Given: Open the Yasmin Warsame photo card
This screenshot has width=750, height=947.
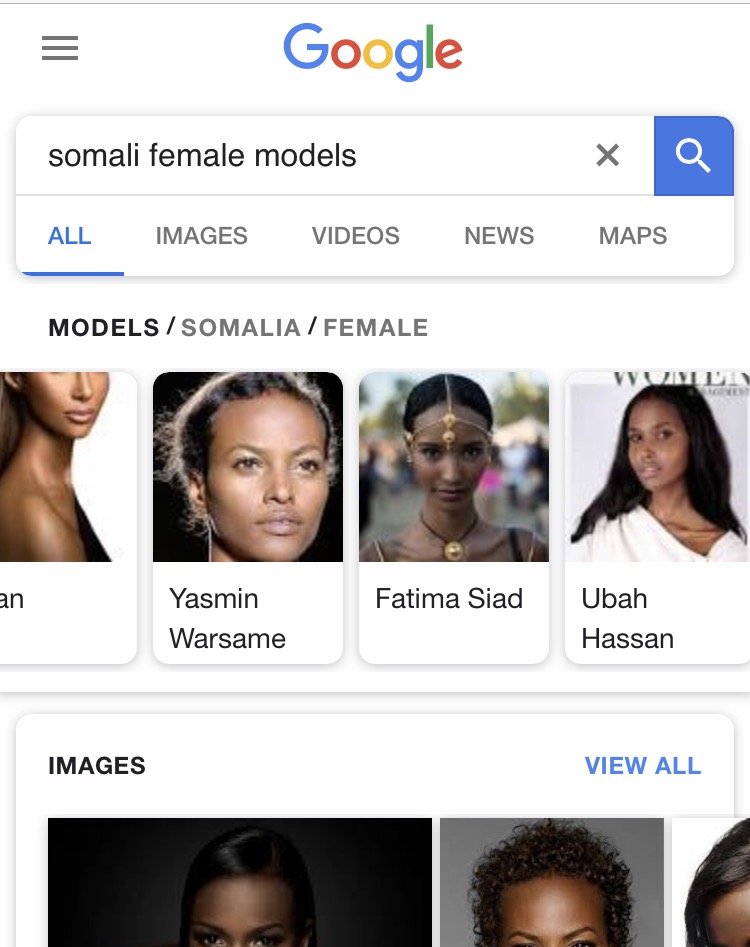Looking at the screenshot, I should point(247,515).
